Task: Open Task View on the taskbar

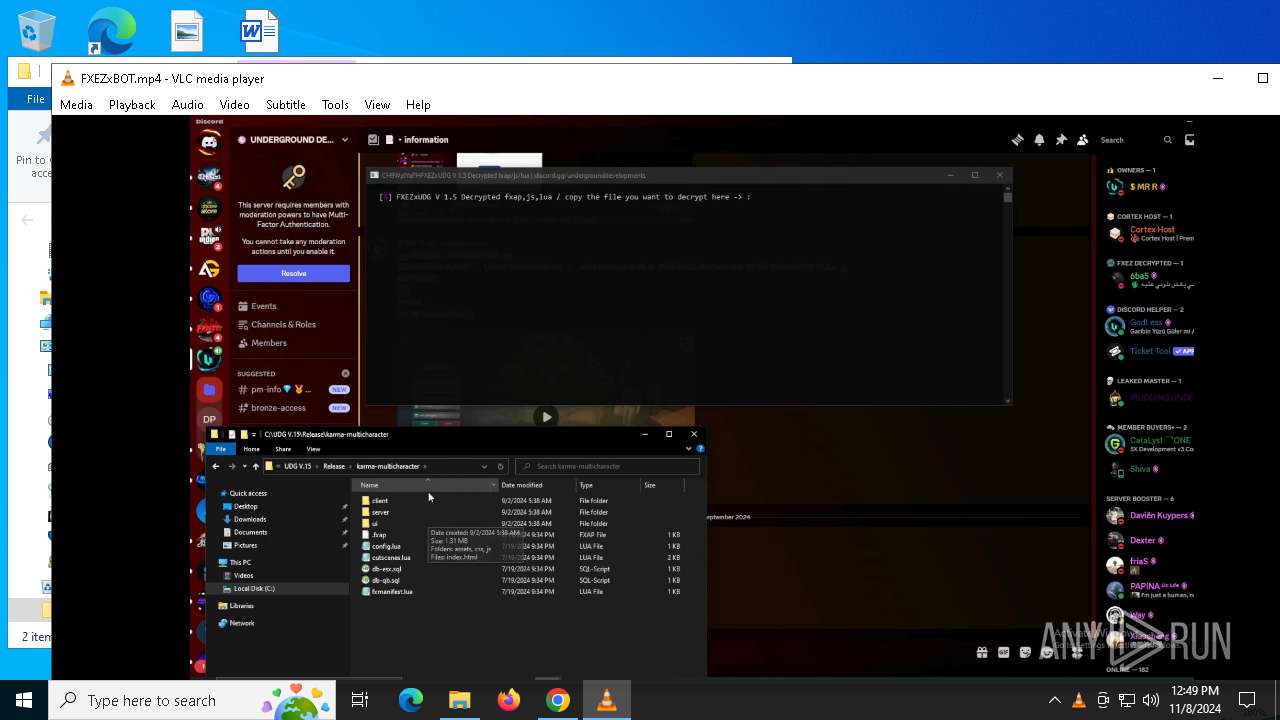Action: [360, 700]
